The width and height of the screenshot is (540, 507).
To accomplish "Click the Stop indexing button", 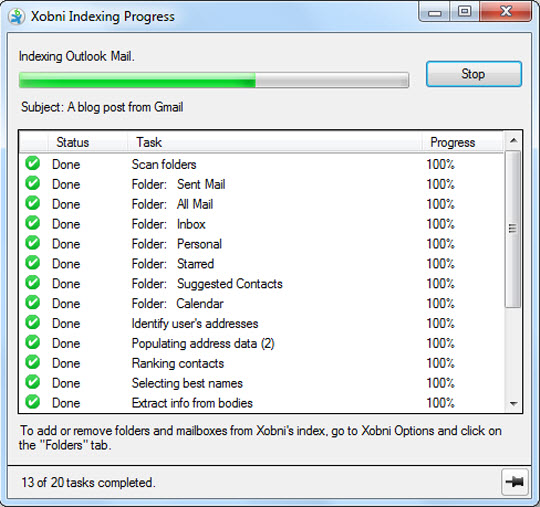I will click(x=474, y=74).
